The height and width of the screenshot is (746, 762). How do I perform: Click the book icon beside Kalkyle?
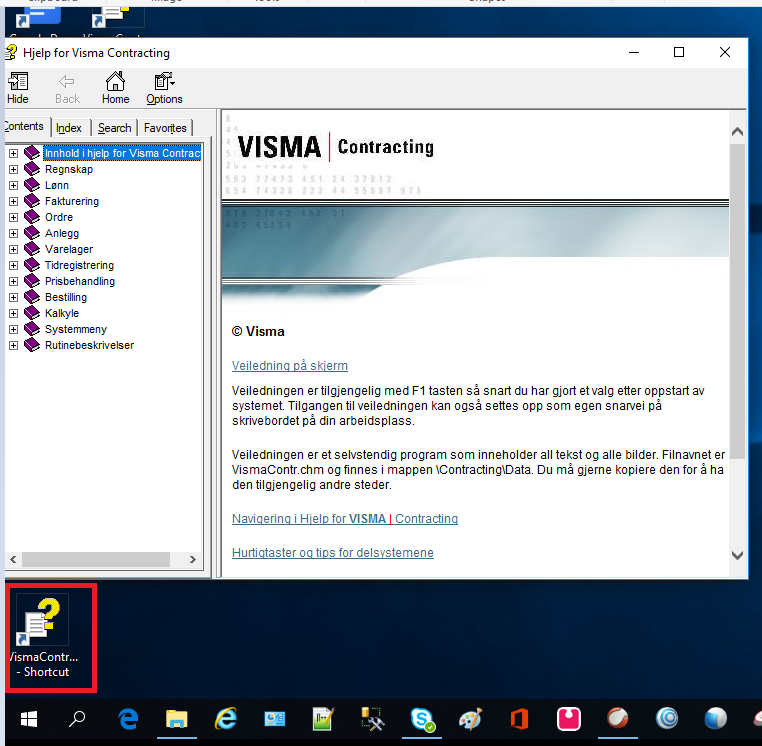coord(32,313)
